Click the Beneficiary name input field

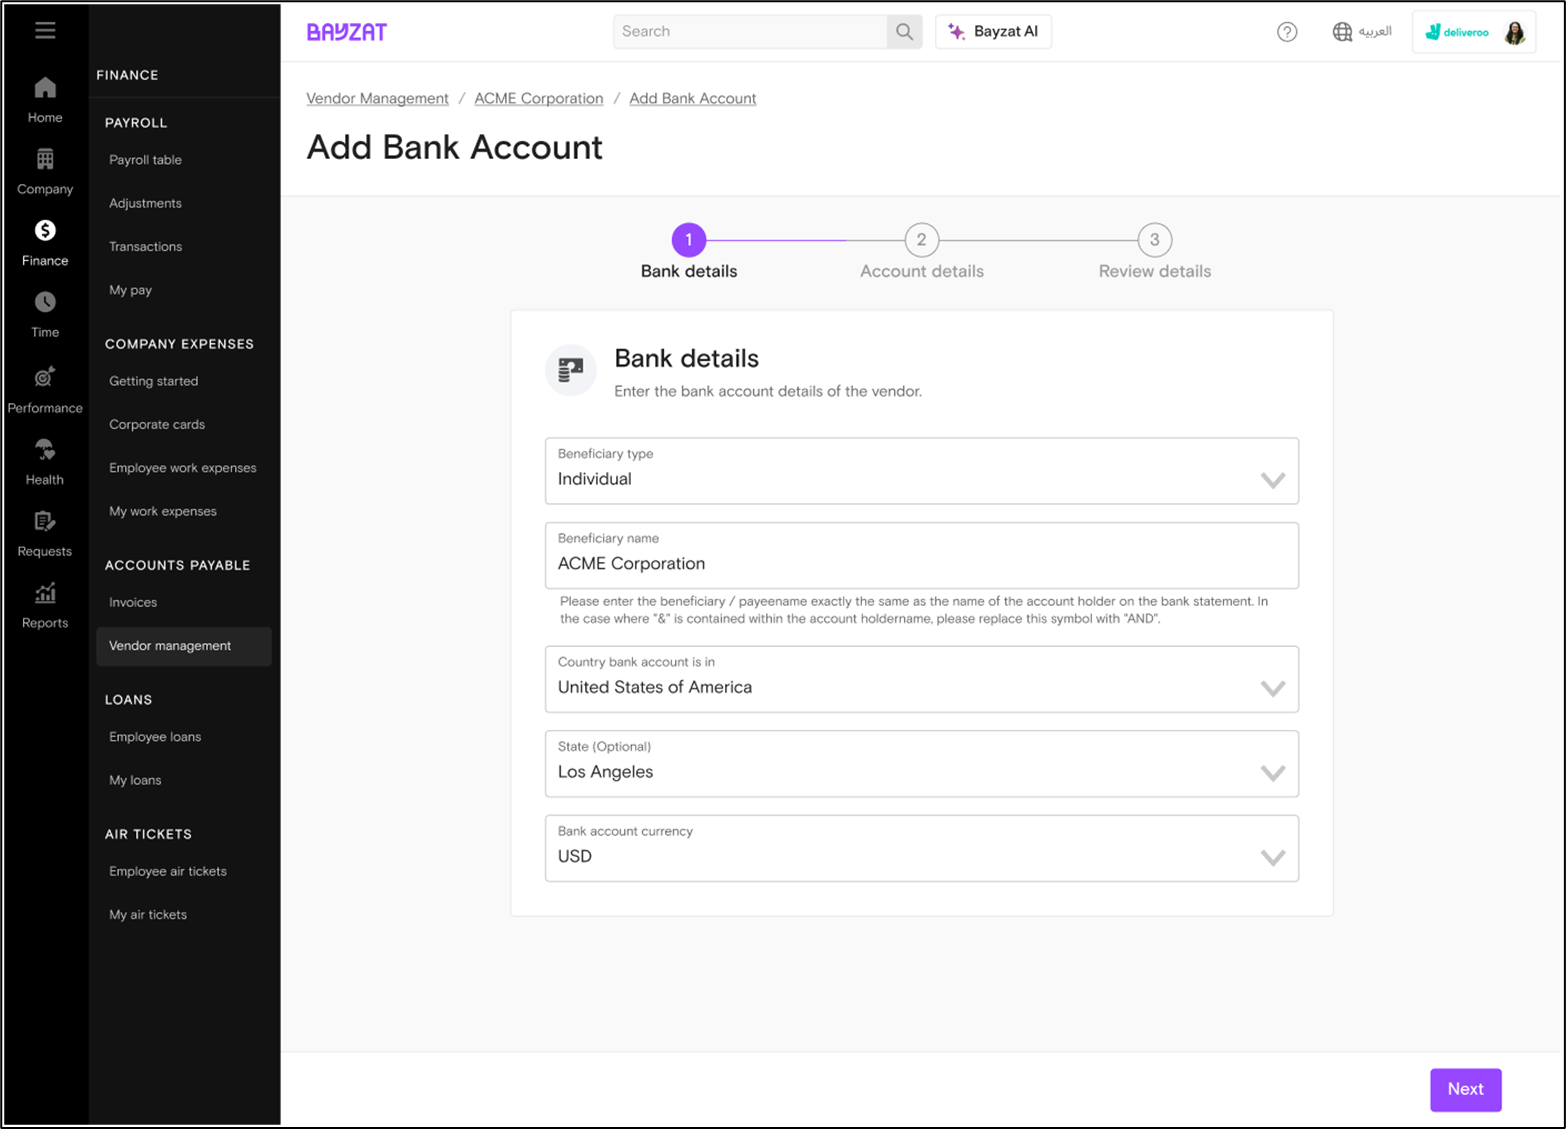(921, 563)
